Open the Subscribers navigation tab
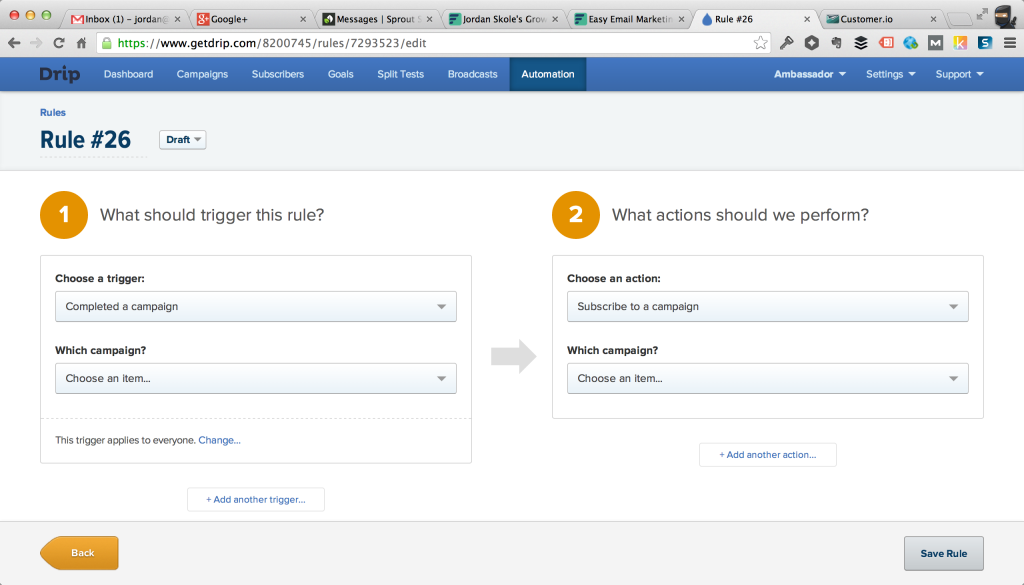The height and width of the screenshot is (585, 1024). click(x=277, y=74)
